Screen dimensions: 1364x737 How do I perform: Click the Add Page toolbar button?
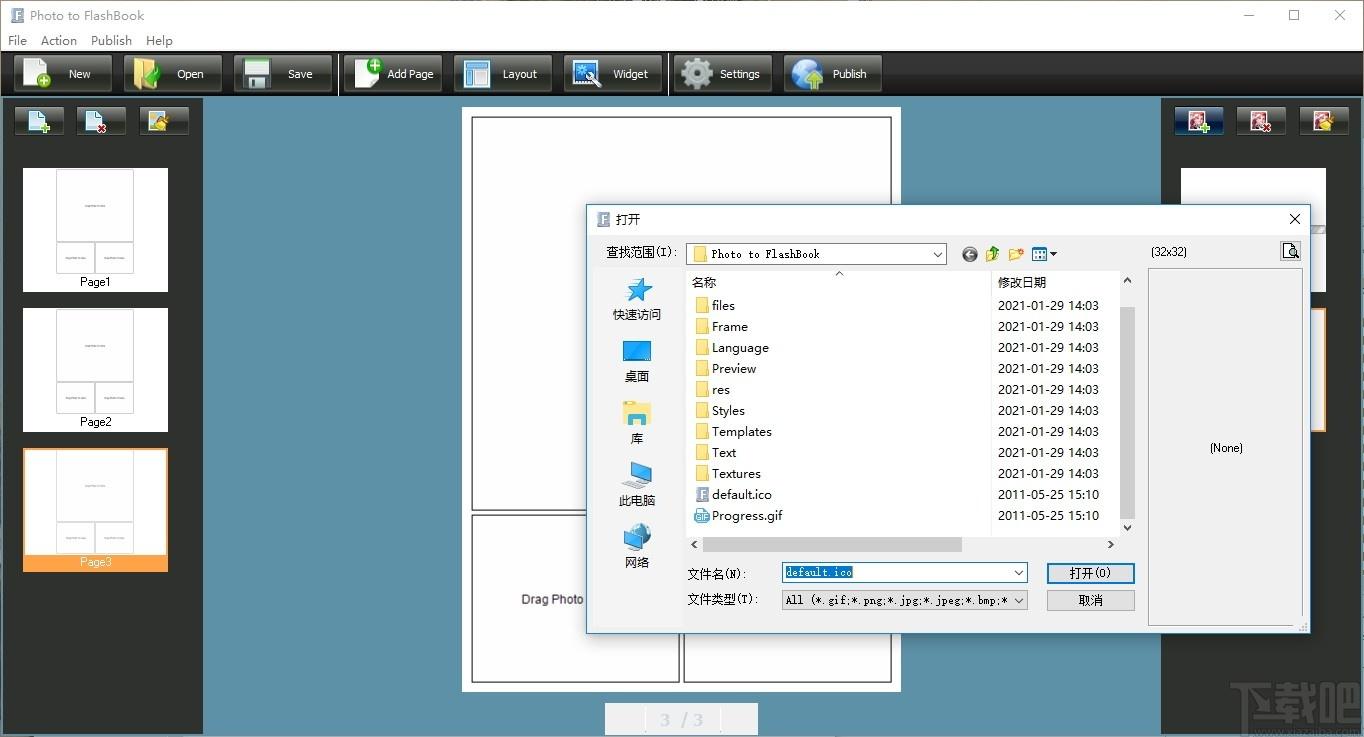(393, 74)
